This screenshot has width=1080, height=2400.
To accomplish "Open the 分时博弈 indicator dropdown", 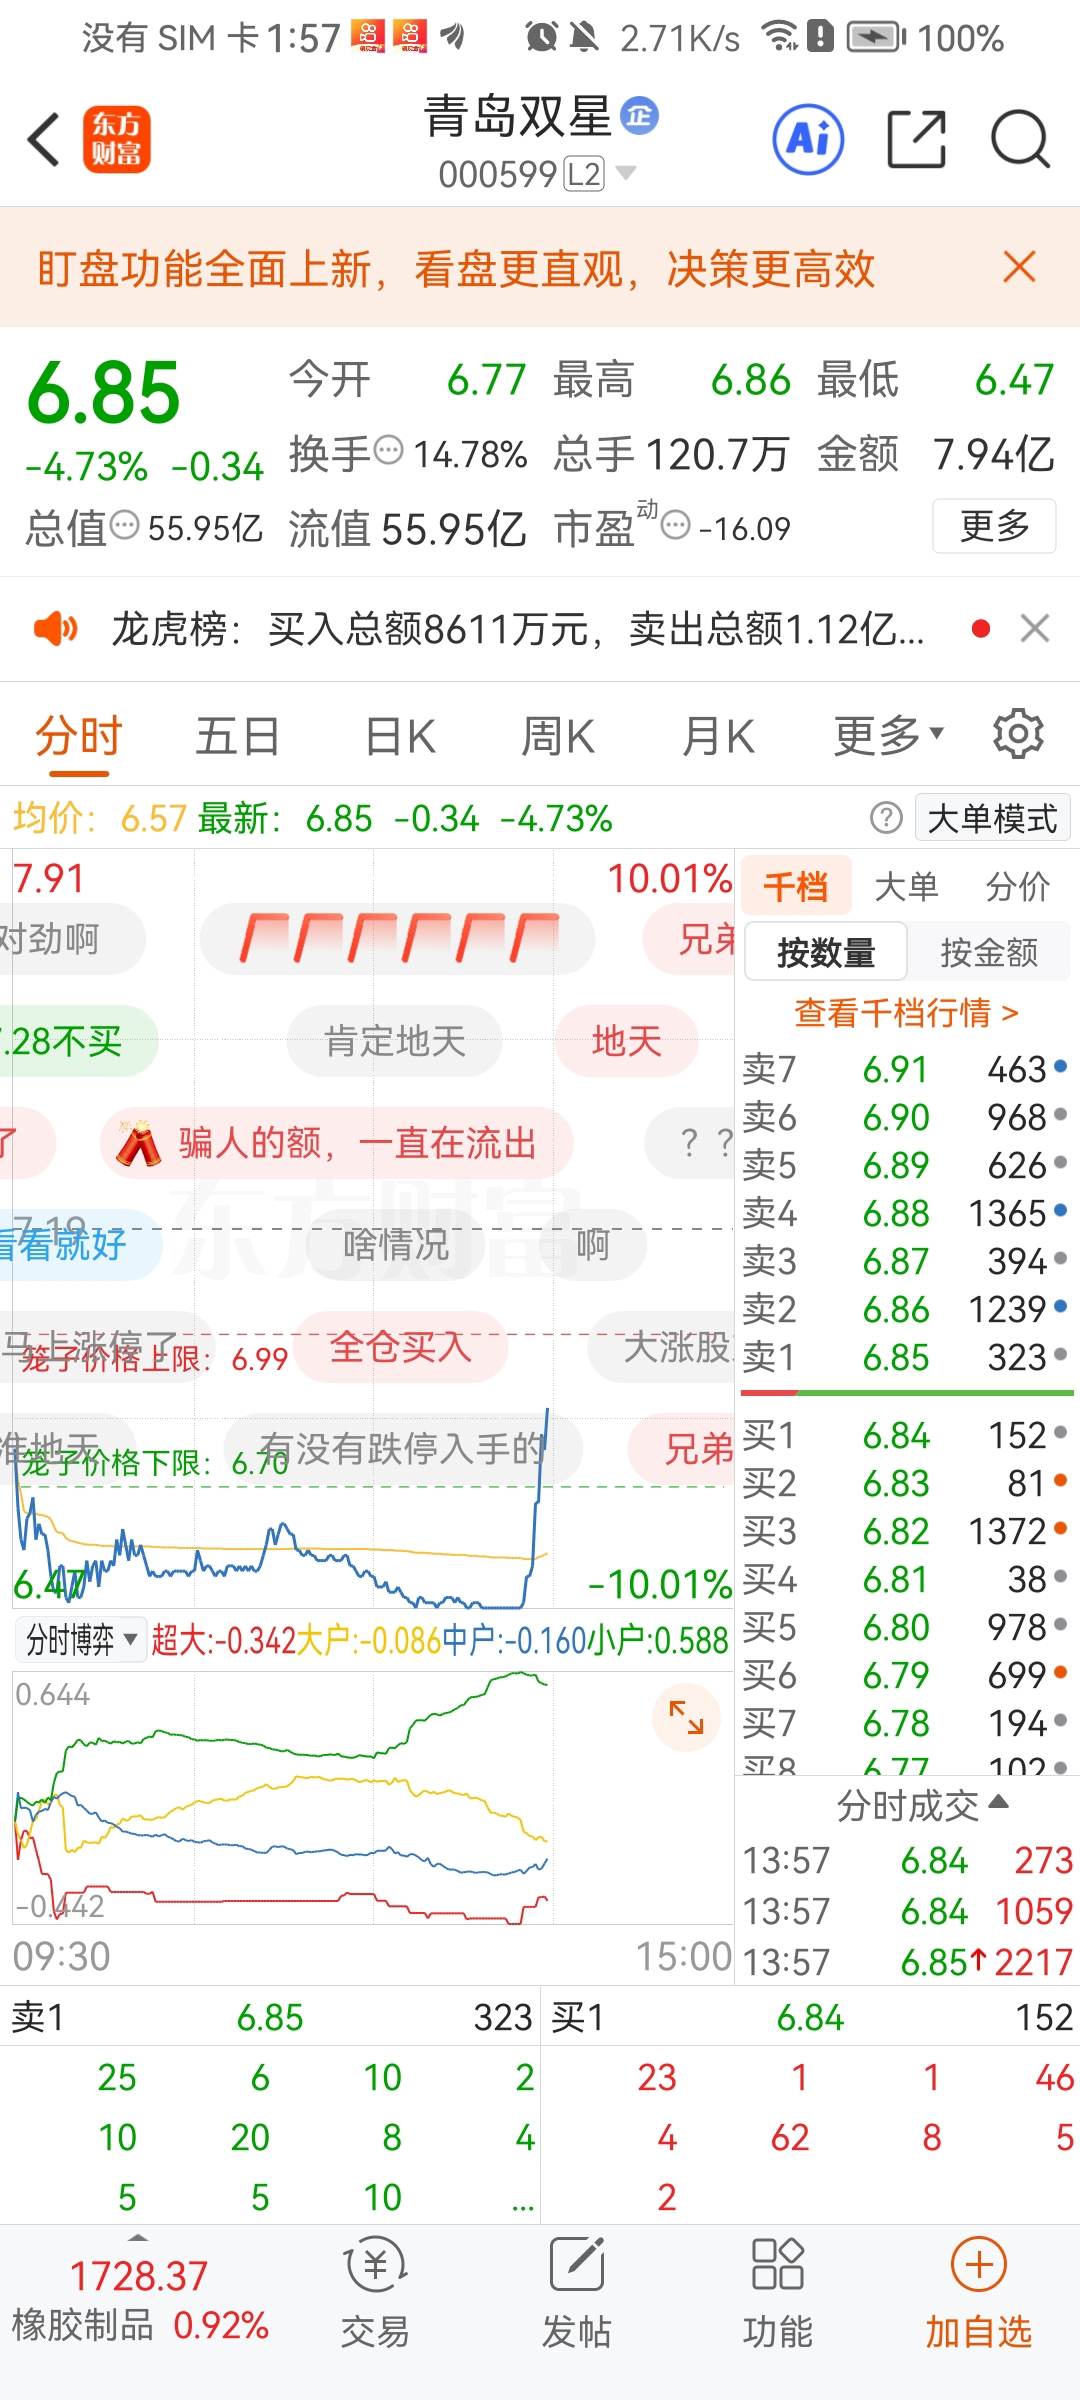I will pos(81,1640).
